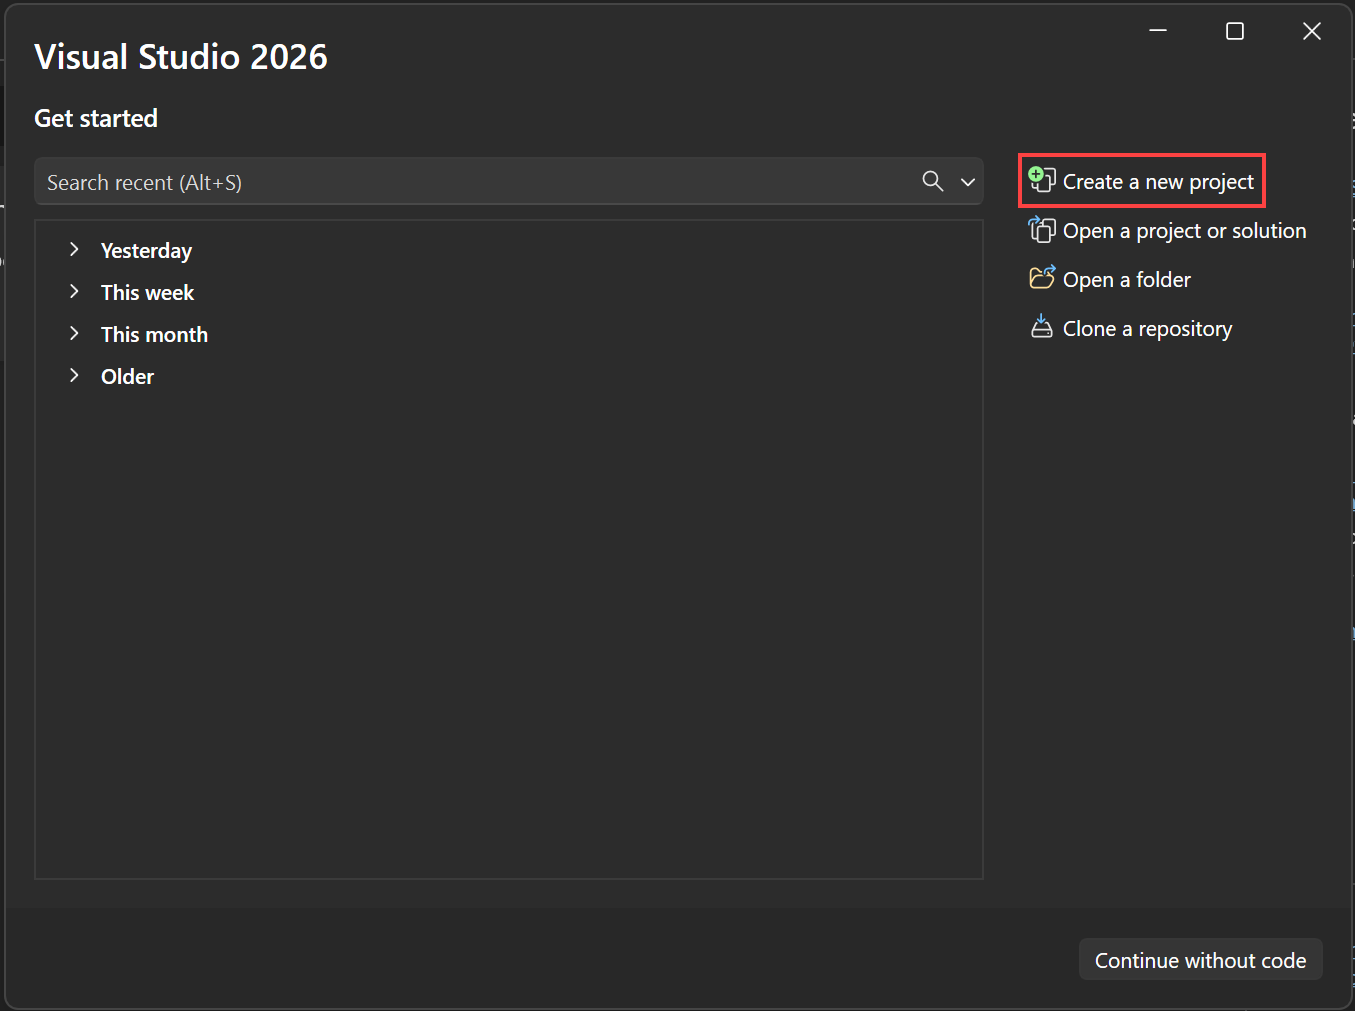Image resolution: width=1355 pixels, height=1011 pixels.
Task: Click the Clone a repository icon
Action: point(1042,327)
